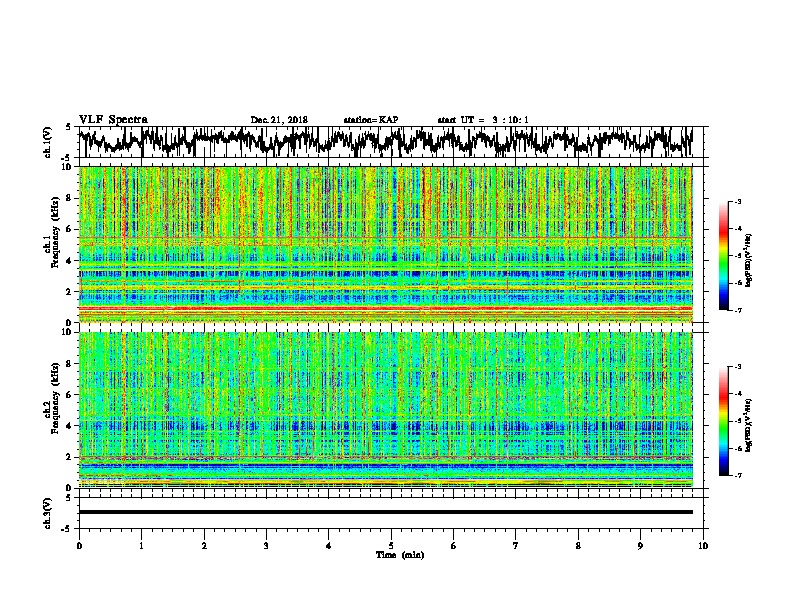Click the log(PSD) label of ch.1 color bar
This screenshot has height=612, width=792.
(749, 261)
